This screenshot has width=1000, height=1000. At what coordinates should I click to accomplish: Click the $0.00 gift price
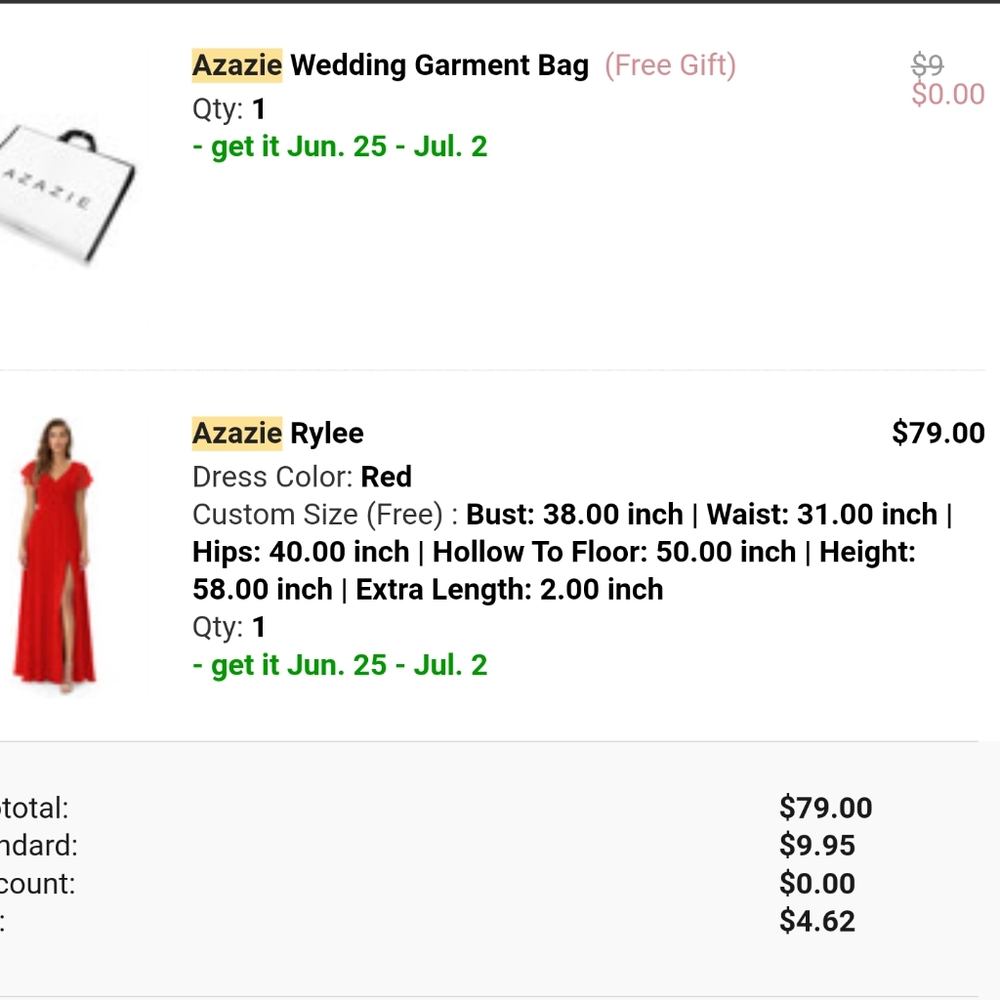pyautogui.click(x=947, y=93)
